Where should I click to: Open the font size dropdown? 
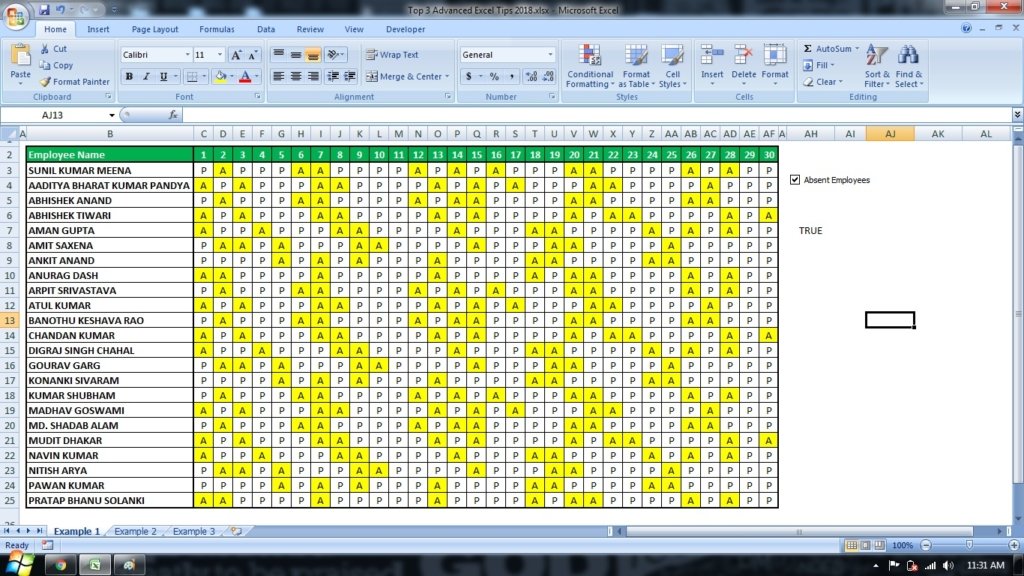221,53
